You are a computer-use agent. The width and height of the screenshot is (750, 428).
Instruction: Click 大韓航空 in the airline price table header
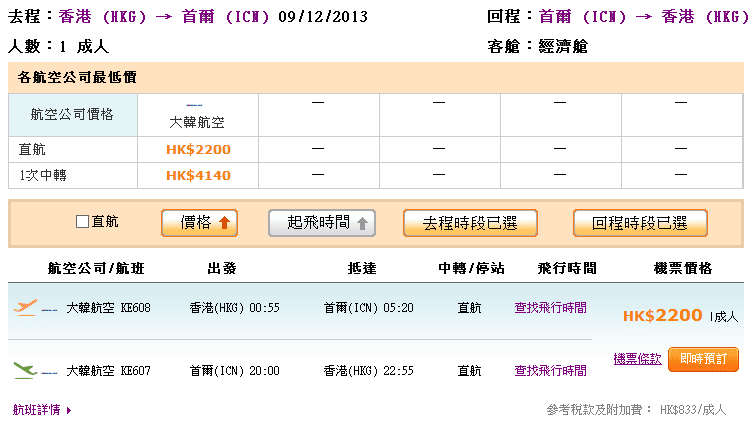(198, 122)
